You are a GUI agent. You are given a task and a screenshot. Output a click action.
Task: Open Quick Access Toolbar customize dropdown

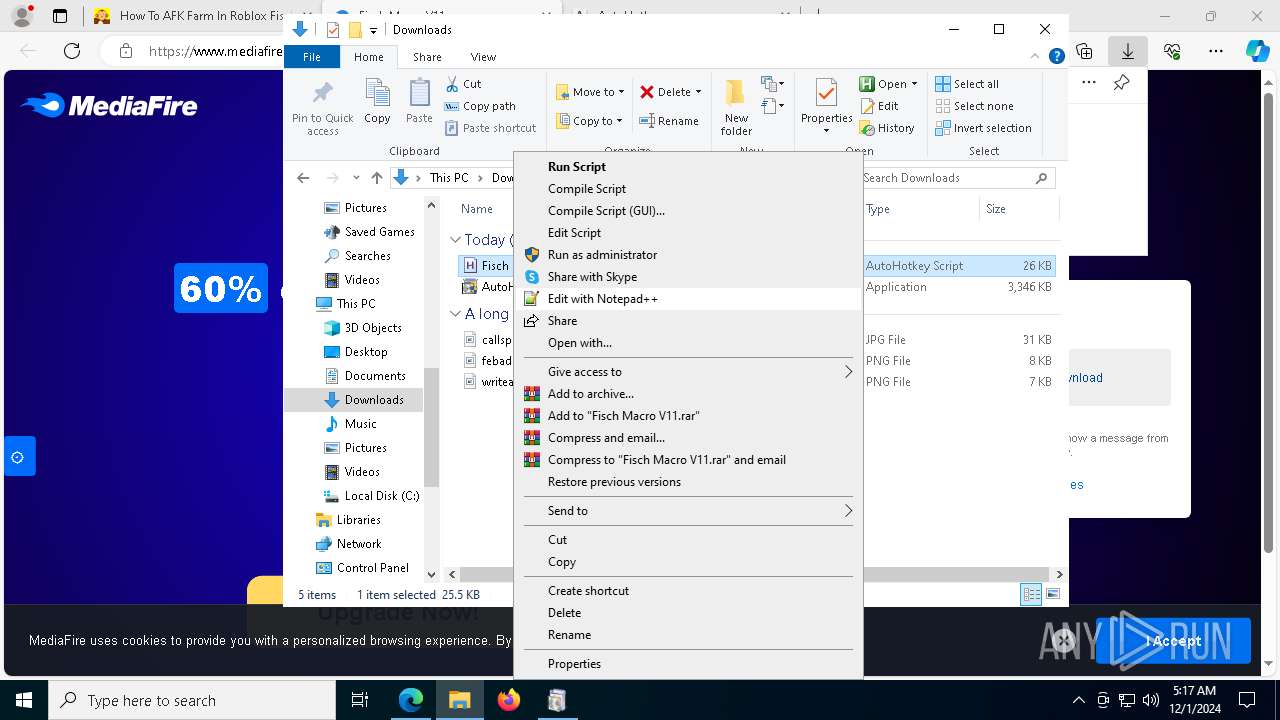(x=373, y=30)
